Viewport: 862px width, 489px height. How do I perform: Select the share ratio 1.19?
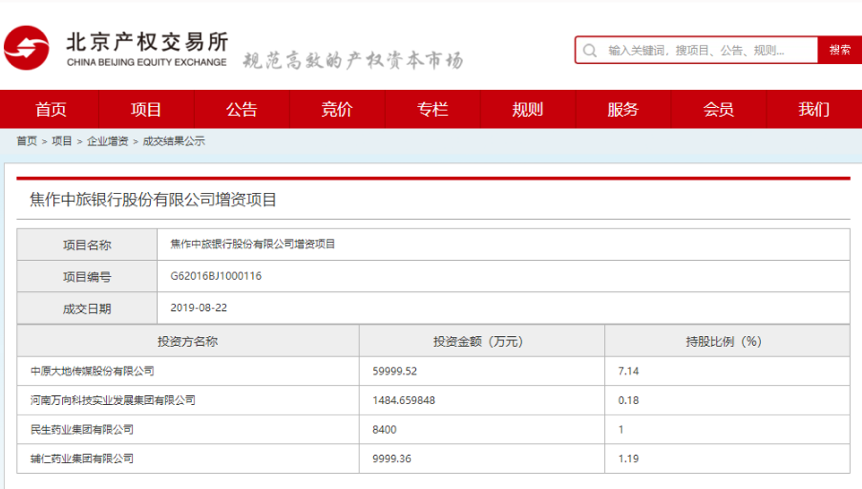(x=628, y=458)
